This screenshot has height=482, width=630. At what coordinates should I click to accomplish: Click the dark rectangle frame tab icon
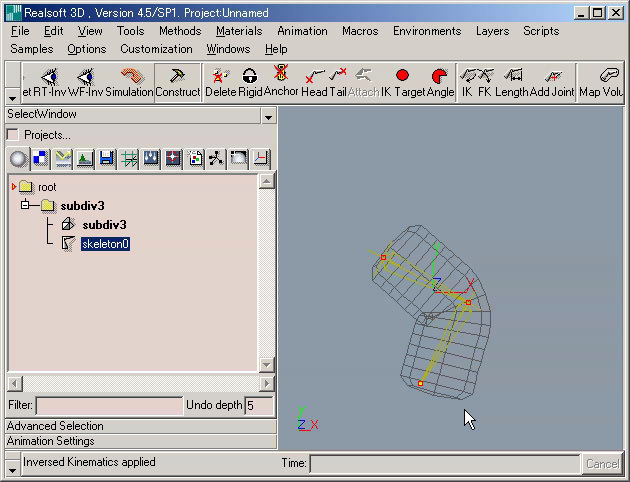tap(239, 159)
